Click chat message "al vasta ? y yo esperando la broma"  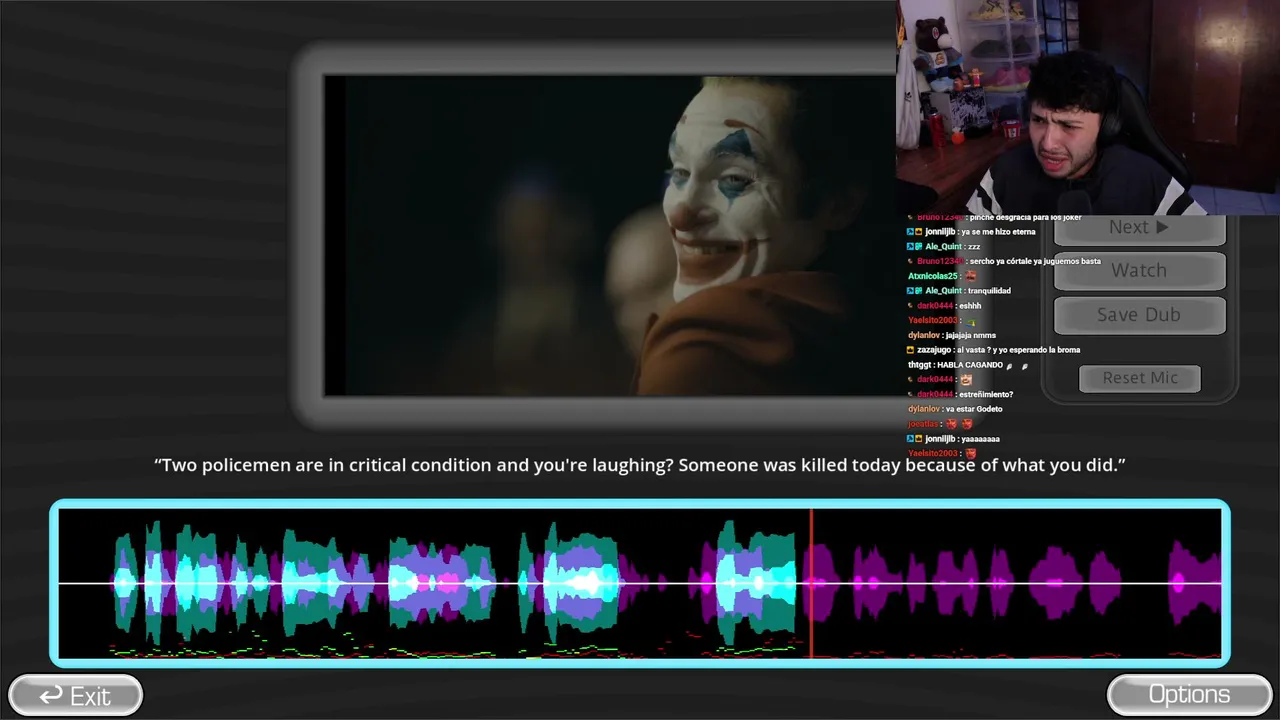coord(1018,350)
